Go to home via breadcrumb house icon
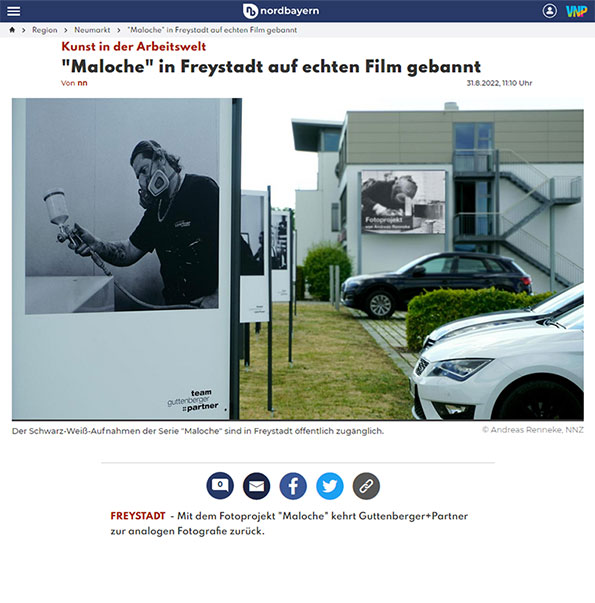The image size is (595, 603). pos(12,30)
